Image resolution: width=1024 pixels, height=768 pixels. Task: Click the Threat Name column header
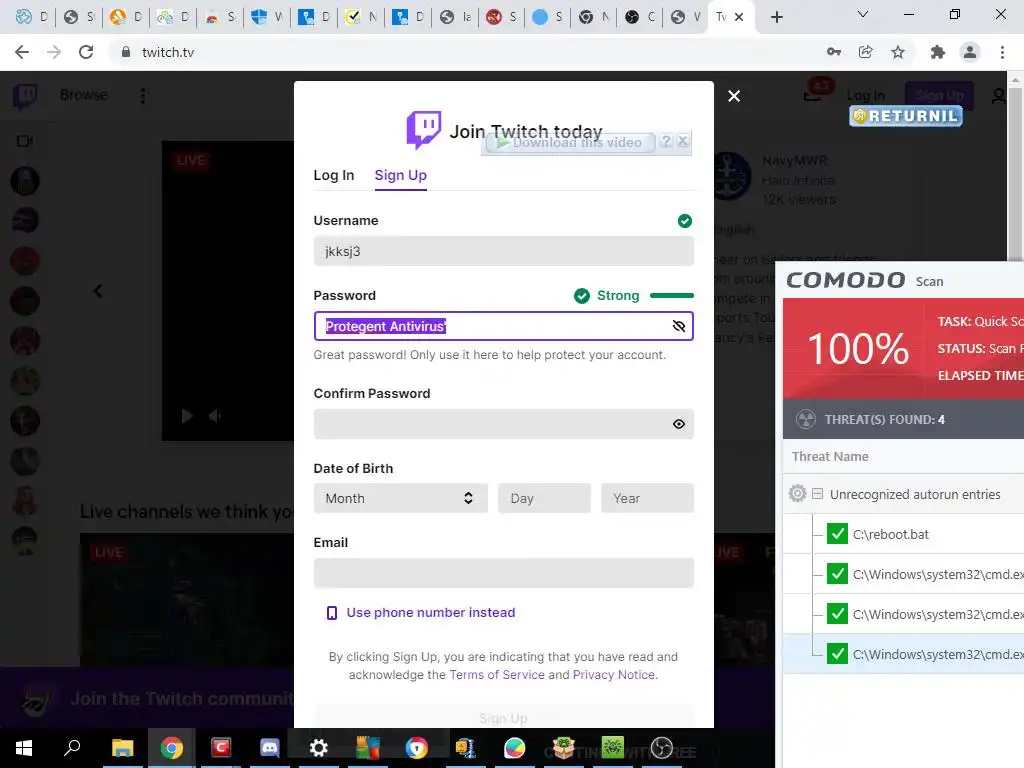(830, 456)
